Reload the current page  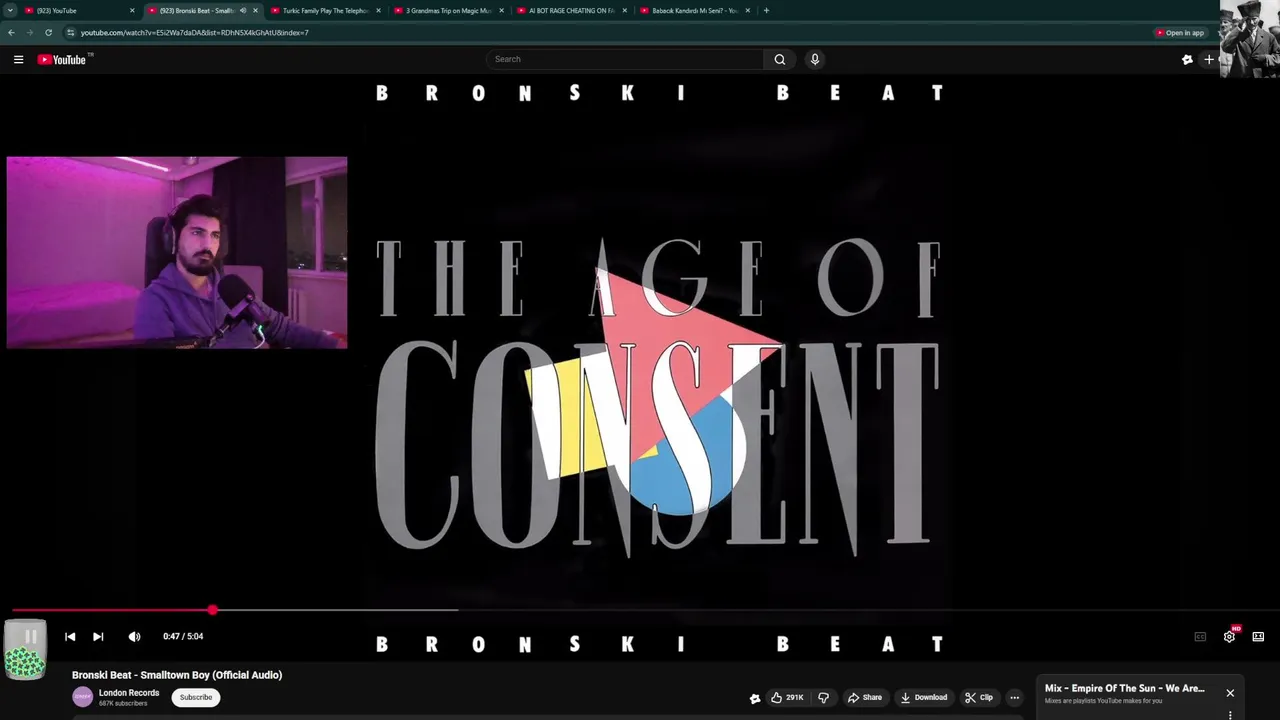48,32
